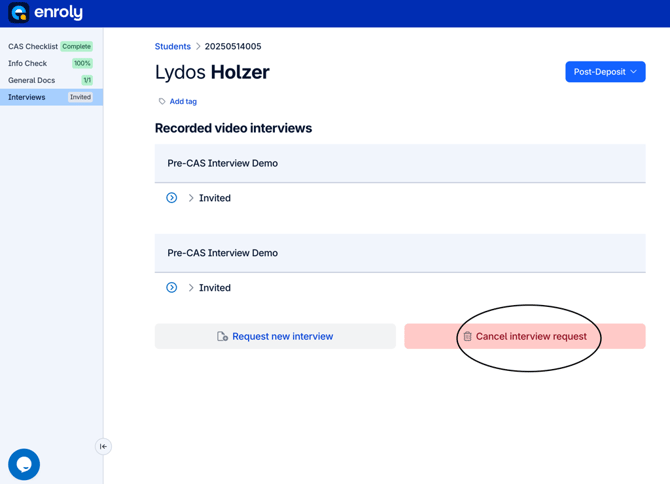
Task: Expand the second Invited status chevron
Action: [191, 287]
